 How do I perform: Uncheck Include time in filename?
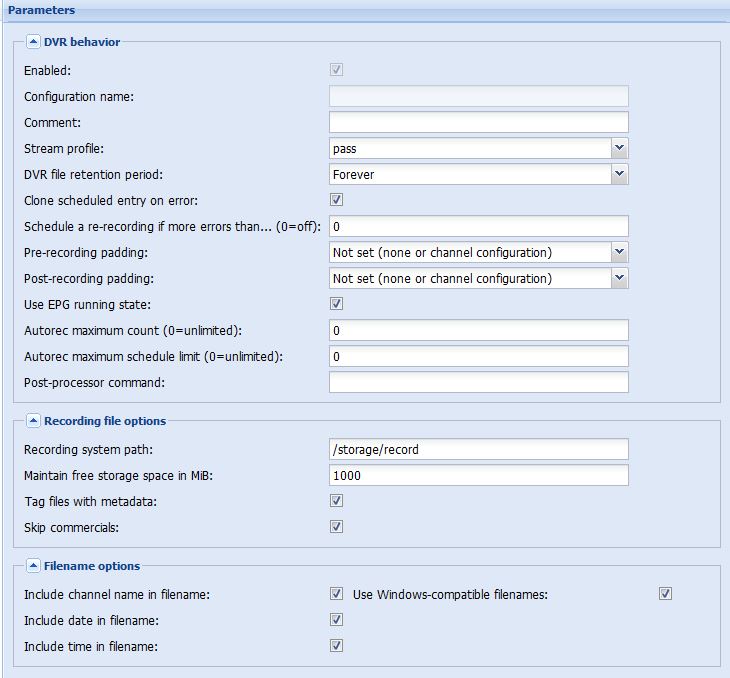click(x=337, y=646)
